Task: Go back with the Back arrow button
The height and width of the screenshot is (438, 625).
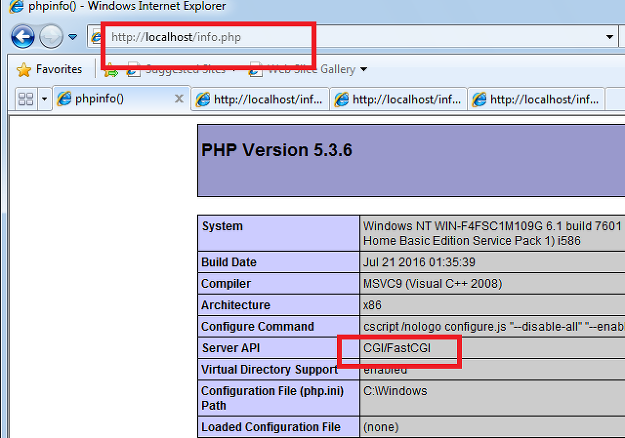Action: click(x=23, y=37)
